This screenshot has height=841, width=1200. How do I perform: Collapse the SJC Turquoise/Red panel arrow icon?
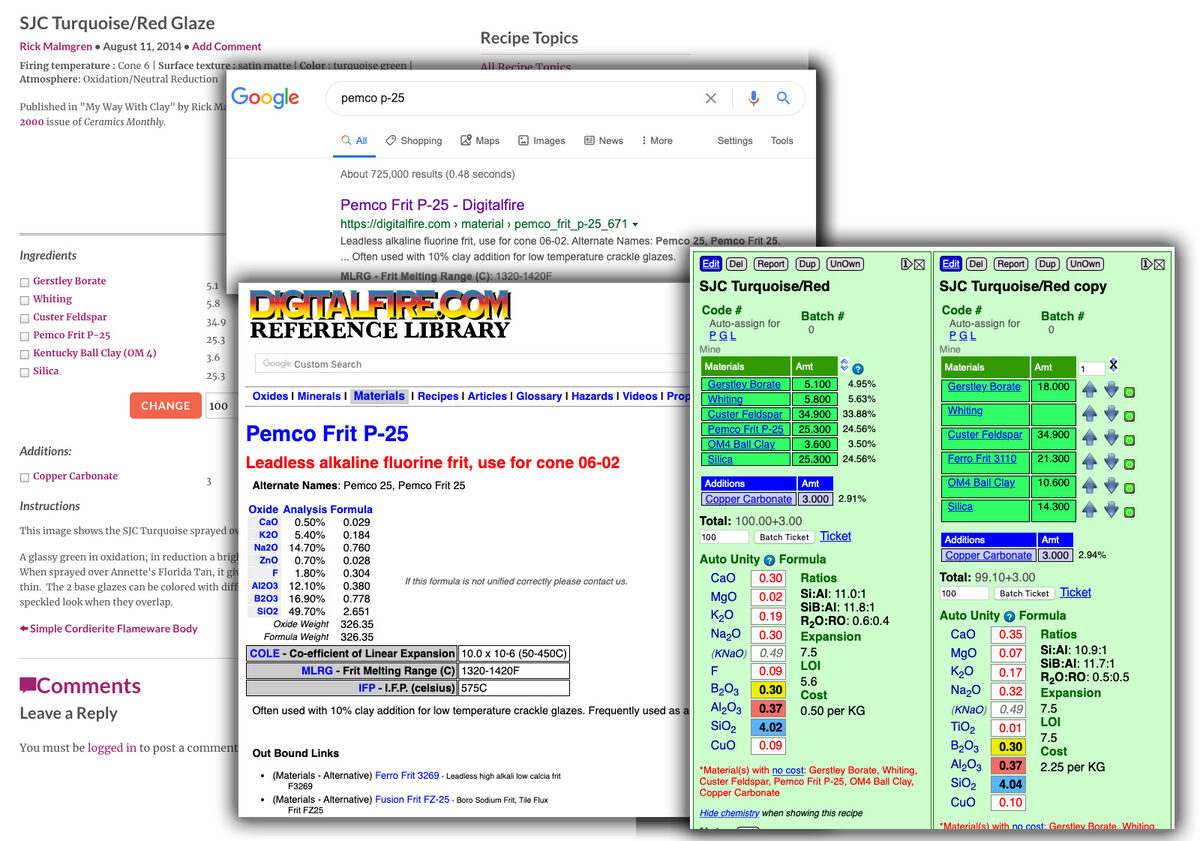(906, 264)
